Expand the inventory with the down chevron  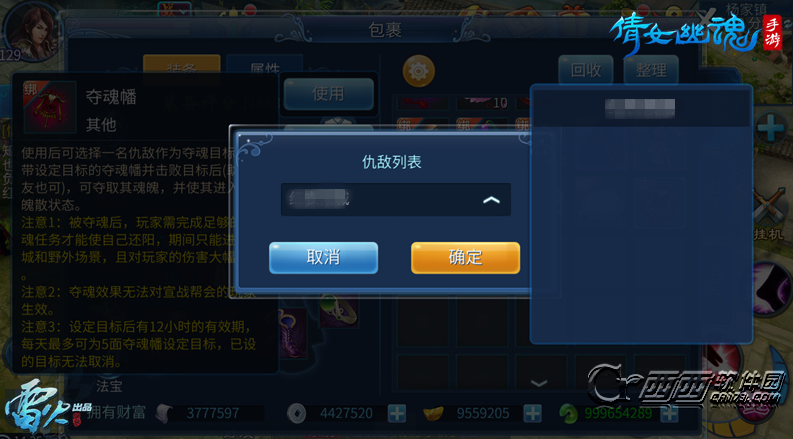pyautogui.click(x=539, y=383)
